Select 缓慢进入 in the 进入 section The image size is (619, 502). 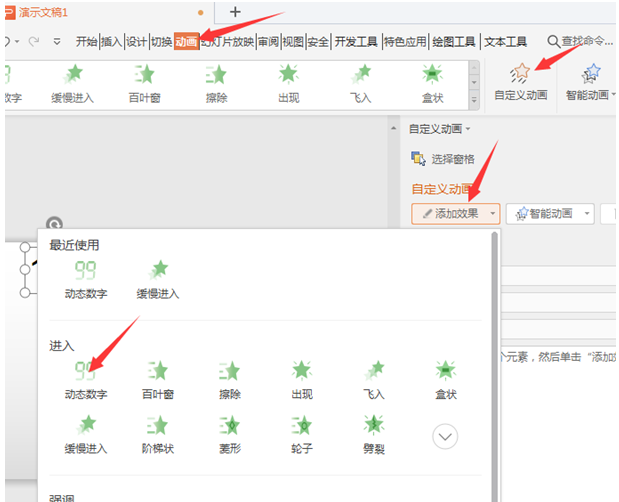(86, 434)
